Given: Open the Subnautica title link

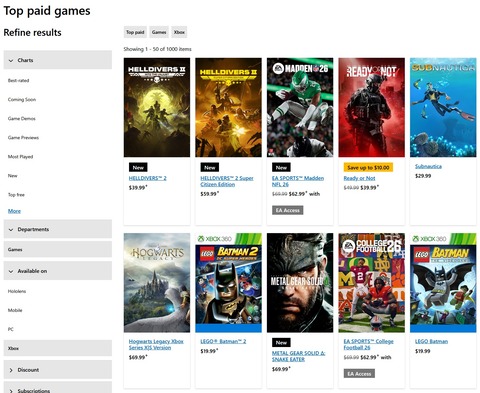Looking at the screenshot, I should pos(428,166).
